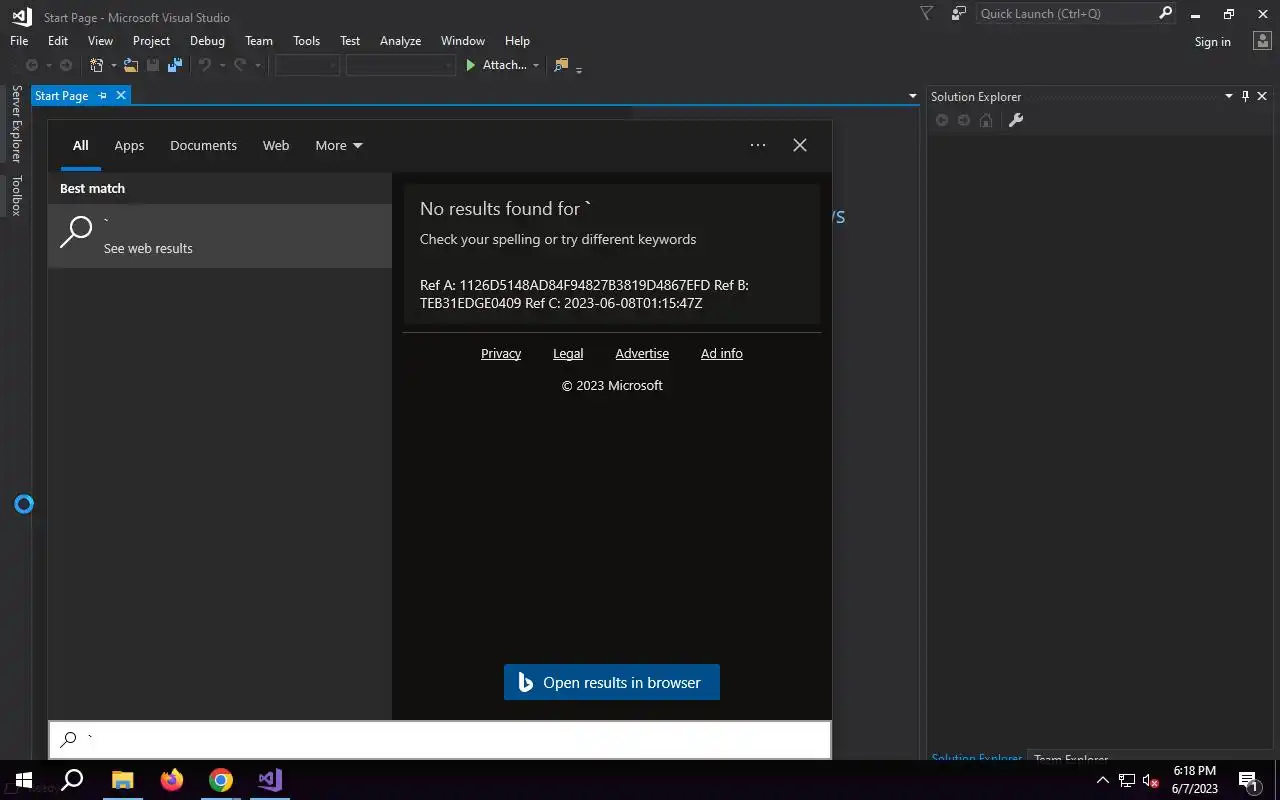The width and height of the screenshot is (1280, 800).
Task: Click the Open File folder icon in toolbar
Action: [131, 65]
